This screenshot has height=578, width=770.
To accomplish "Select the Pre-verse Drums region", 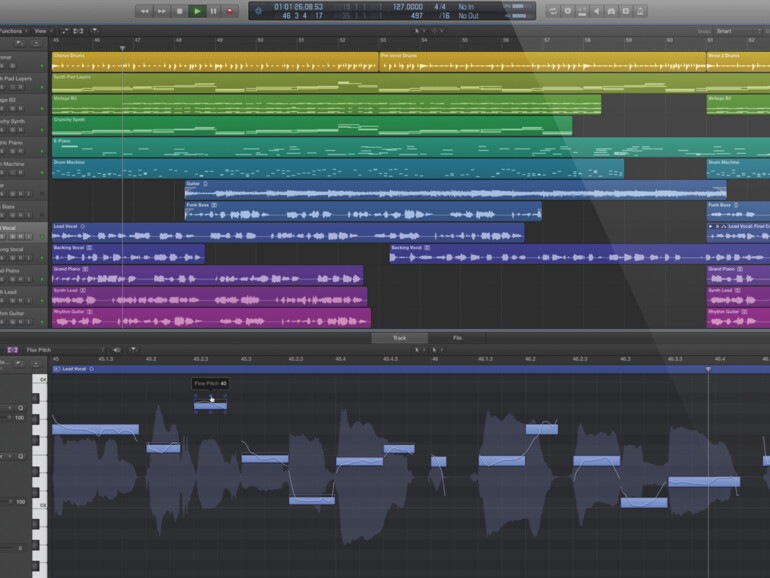I will [x=543, y=62].
